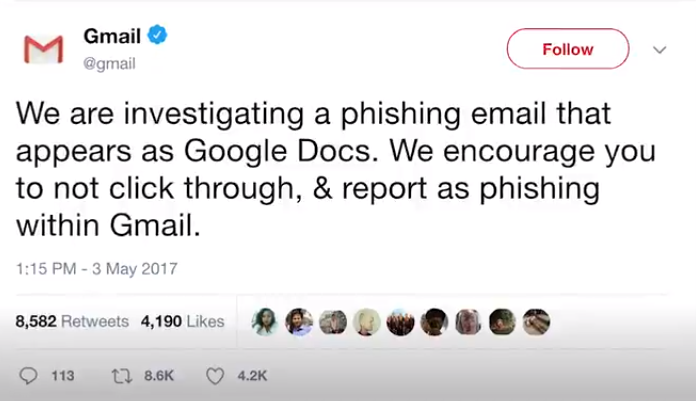The width and height of the screenshot is (696, 401).
Task: Click the 113 replies count
Action: pos(63,376)
